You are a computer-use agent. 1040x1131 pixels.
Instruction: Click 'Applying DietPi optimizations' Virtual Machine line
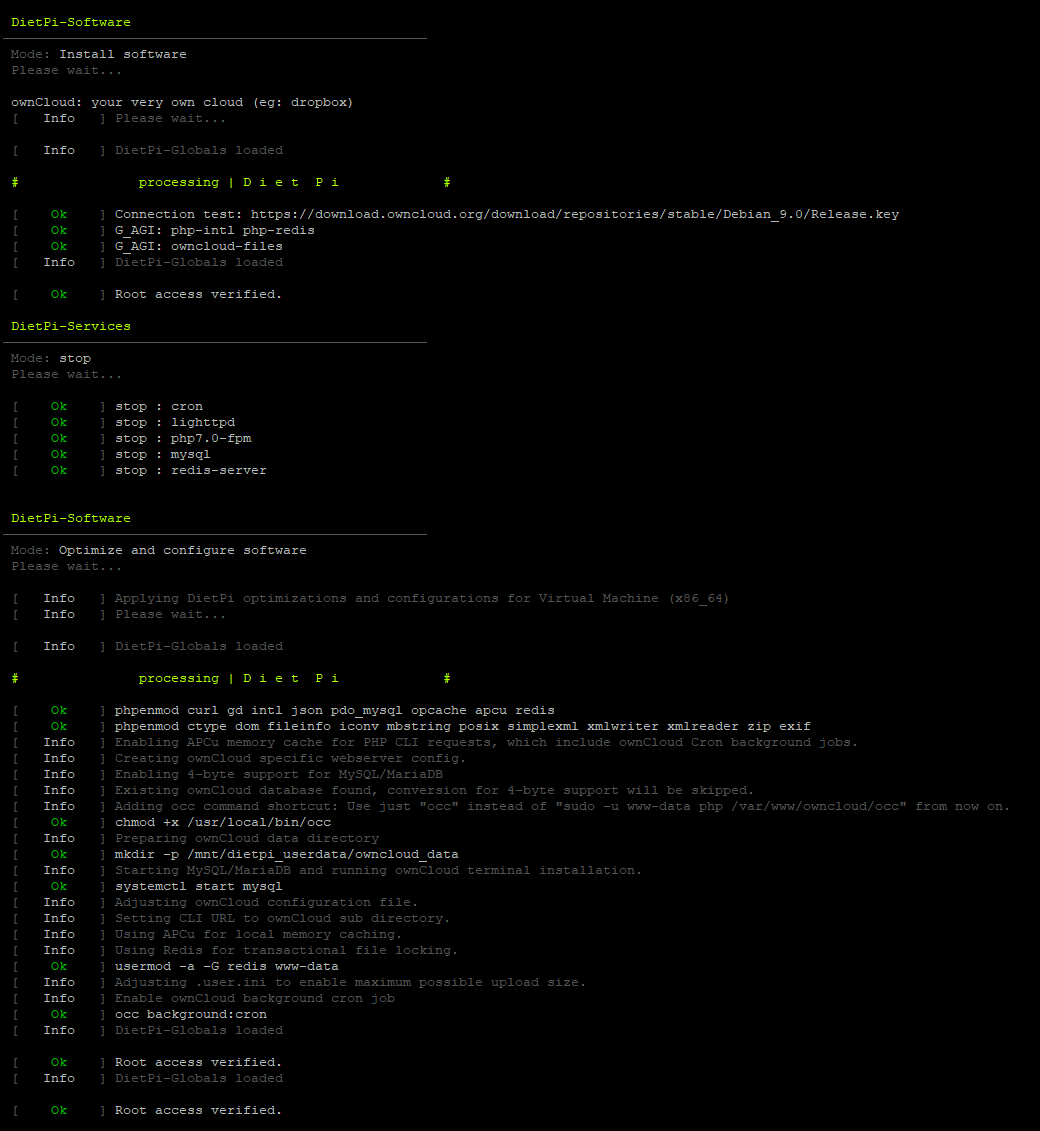(x=422, y=599)
